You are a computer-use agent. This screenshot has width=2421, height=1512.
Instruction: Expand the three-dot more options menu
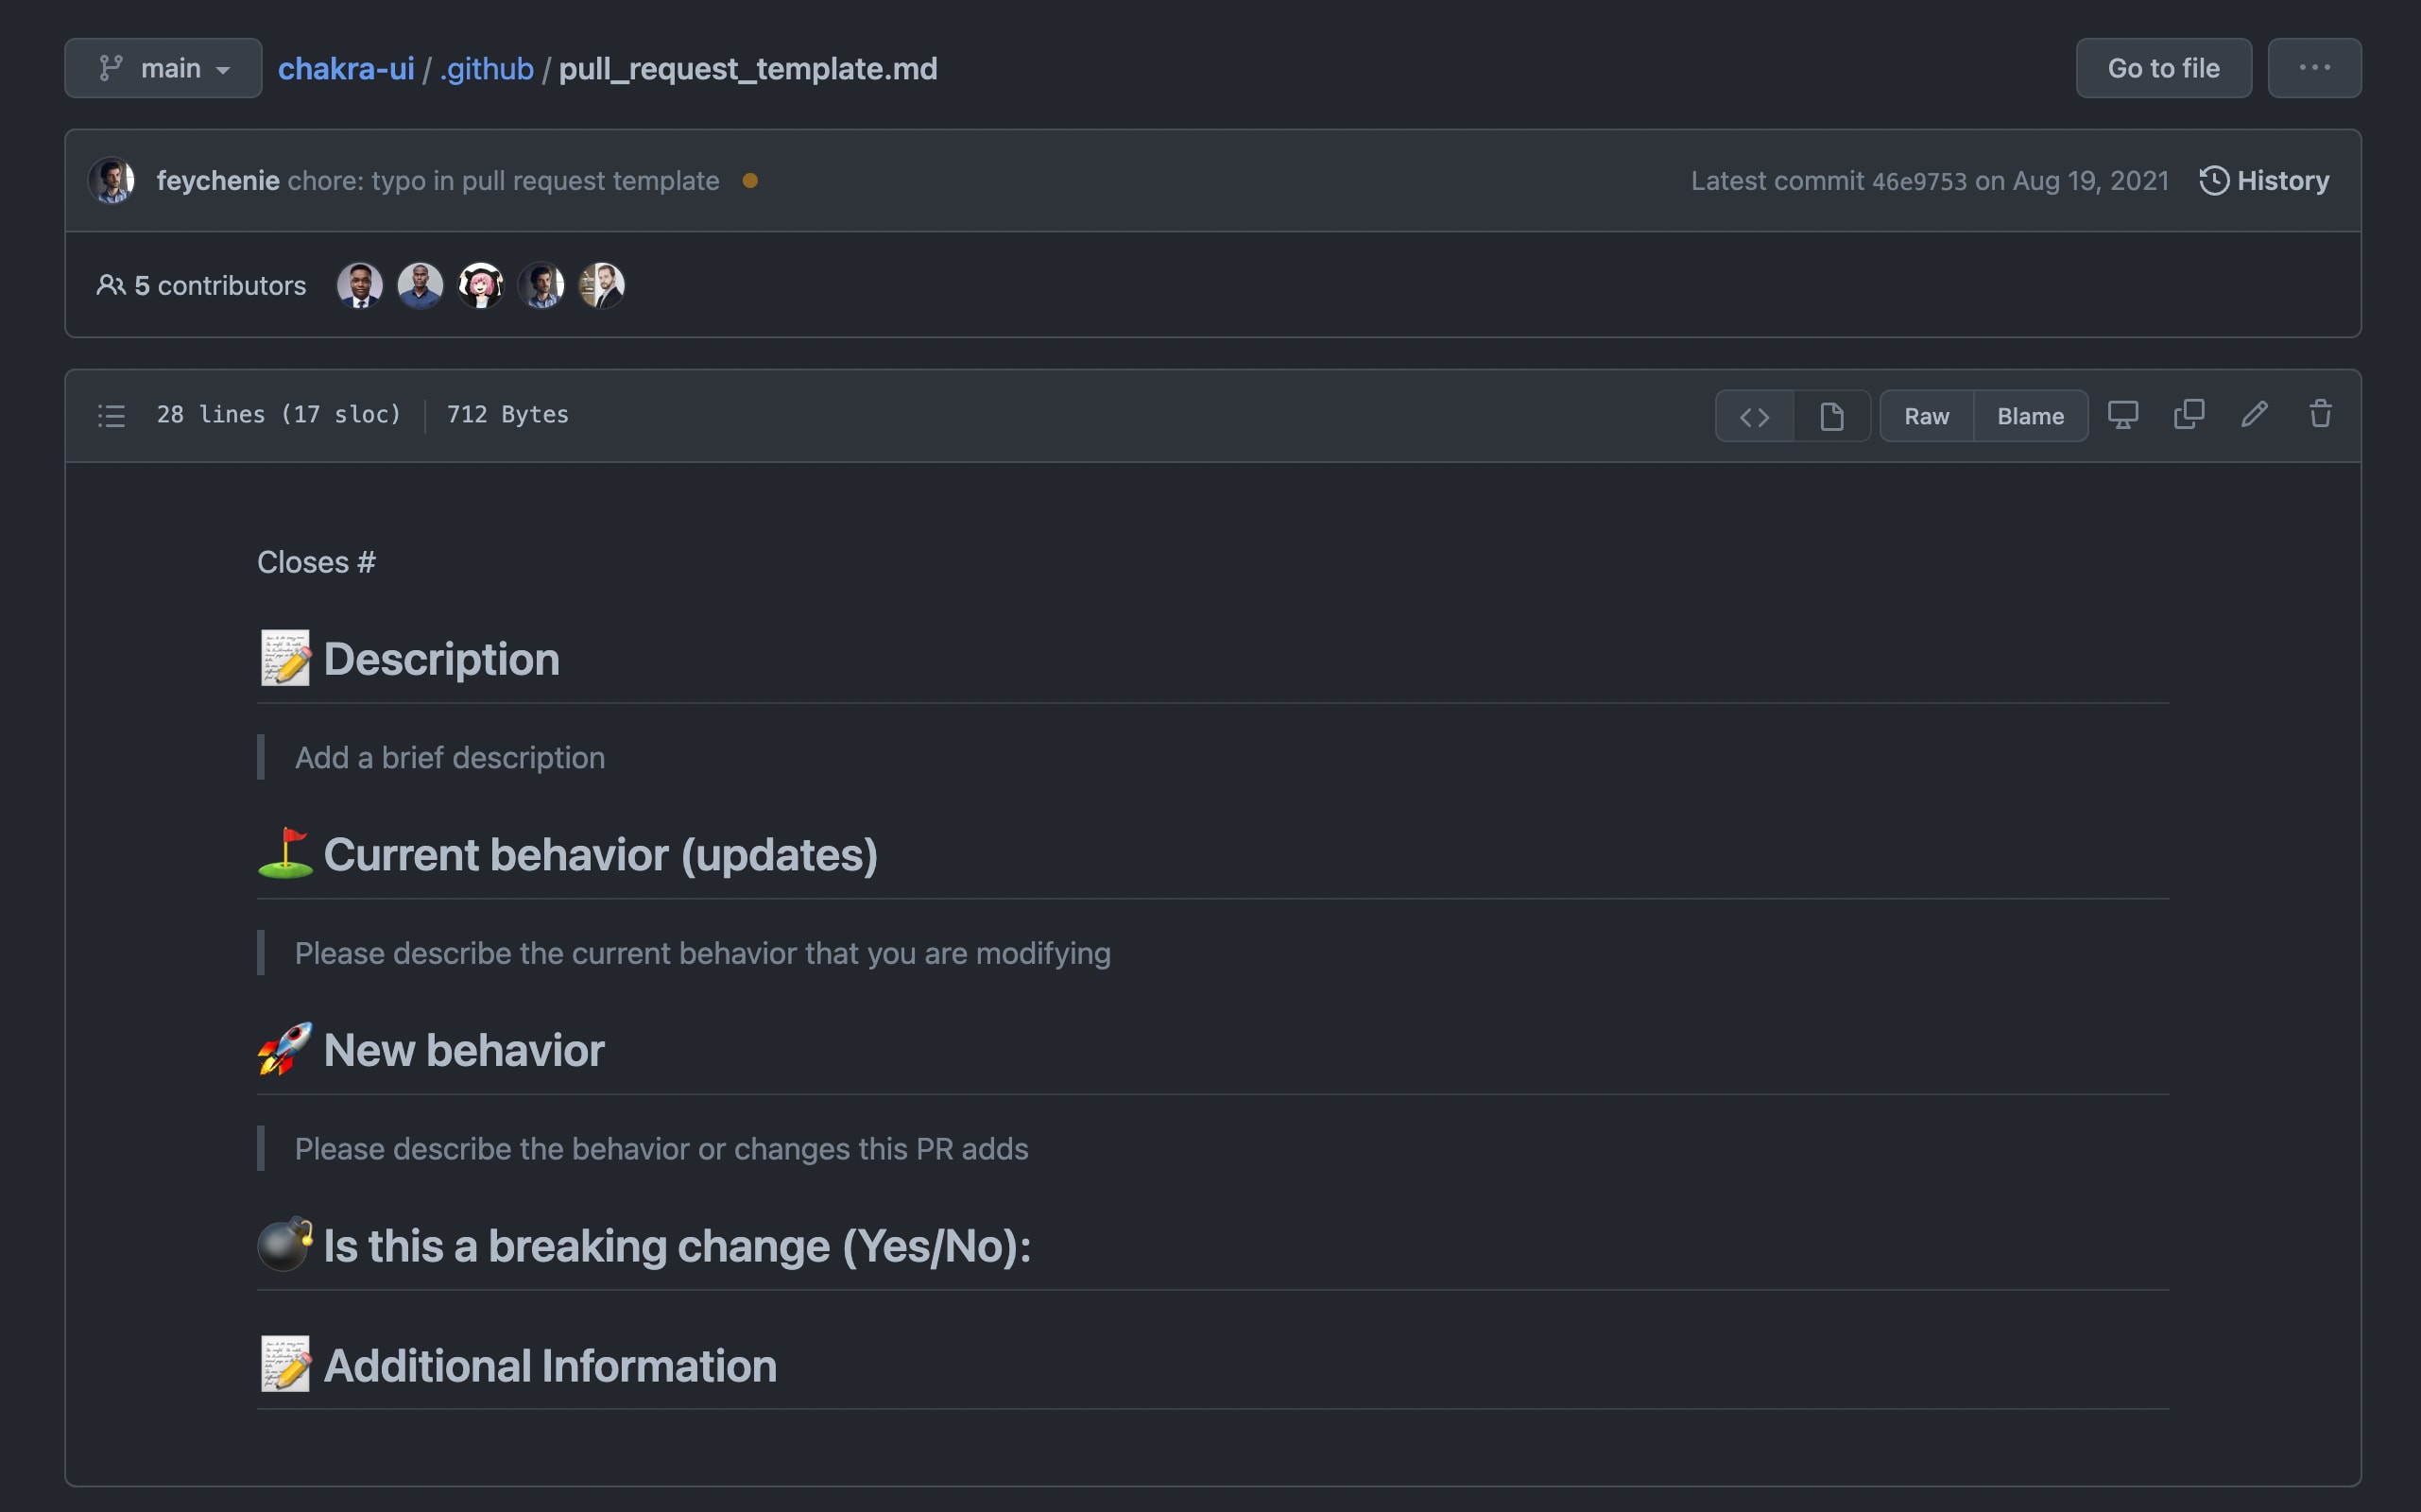click(2313, 66)
